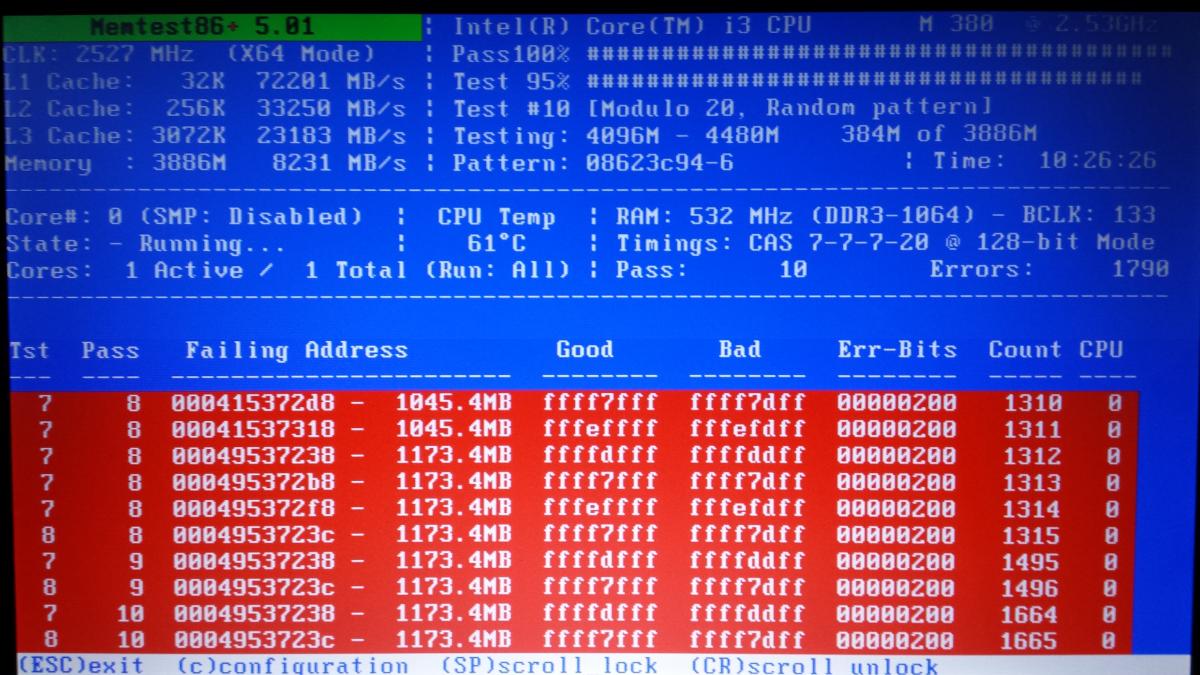Select the CPU column header
1200x675 pixels.
1101,349
